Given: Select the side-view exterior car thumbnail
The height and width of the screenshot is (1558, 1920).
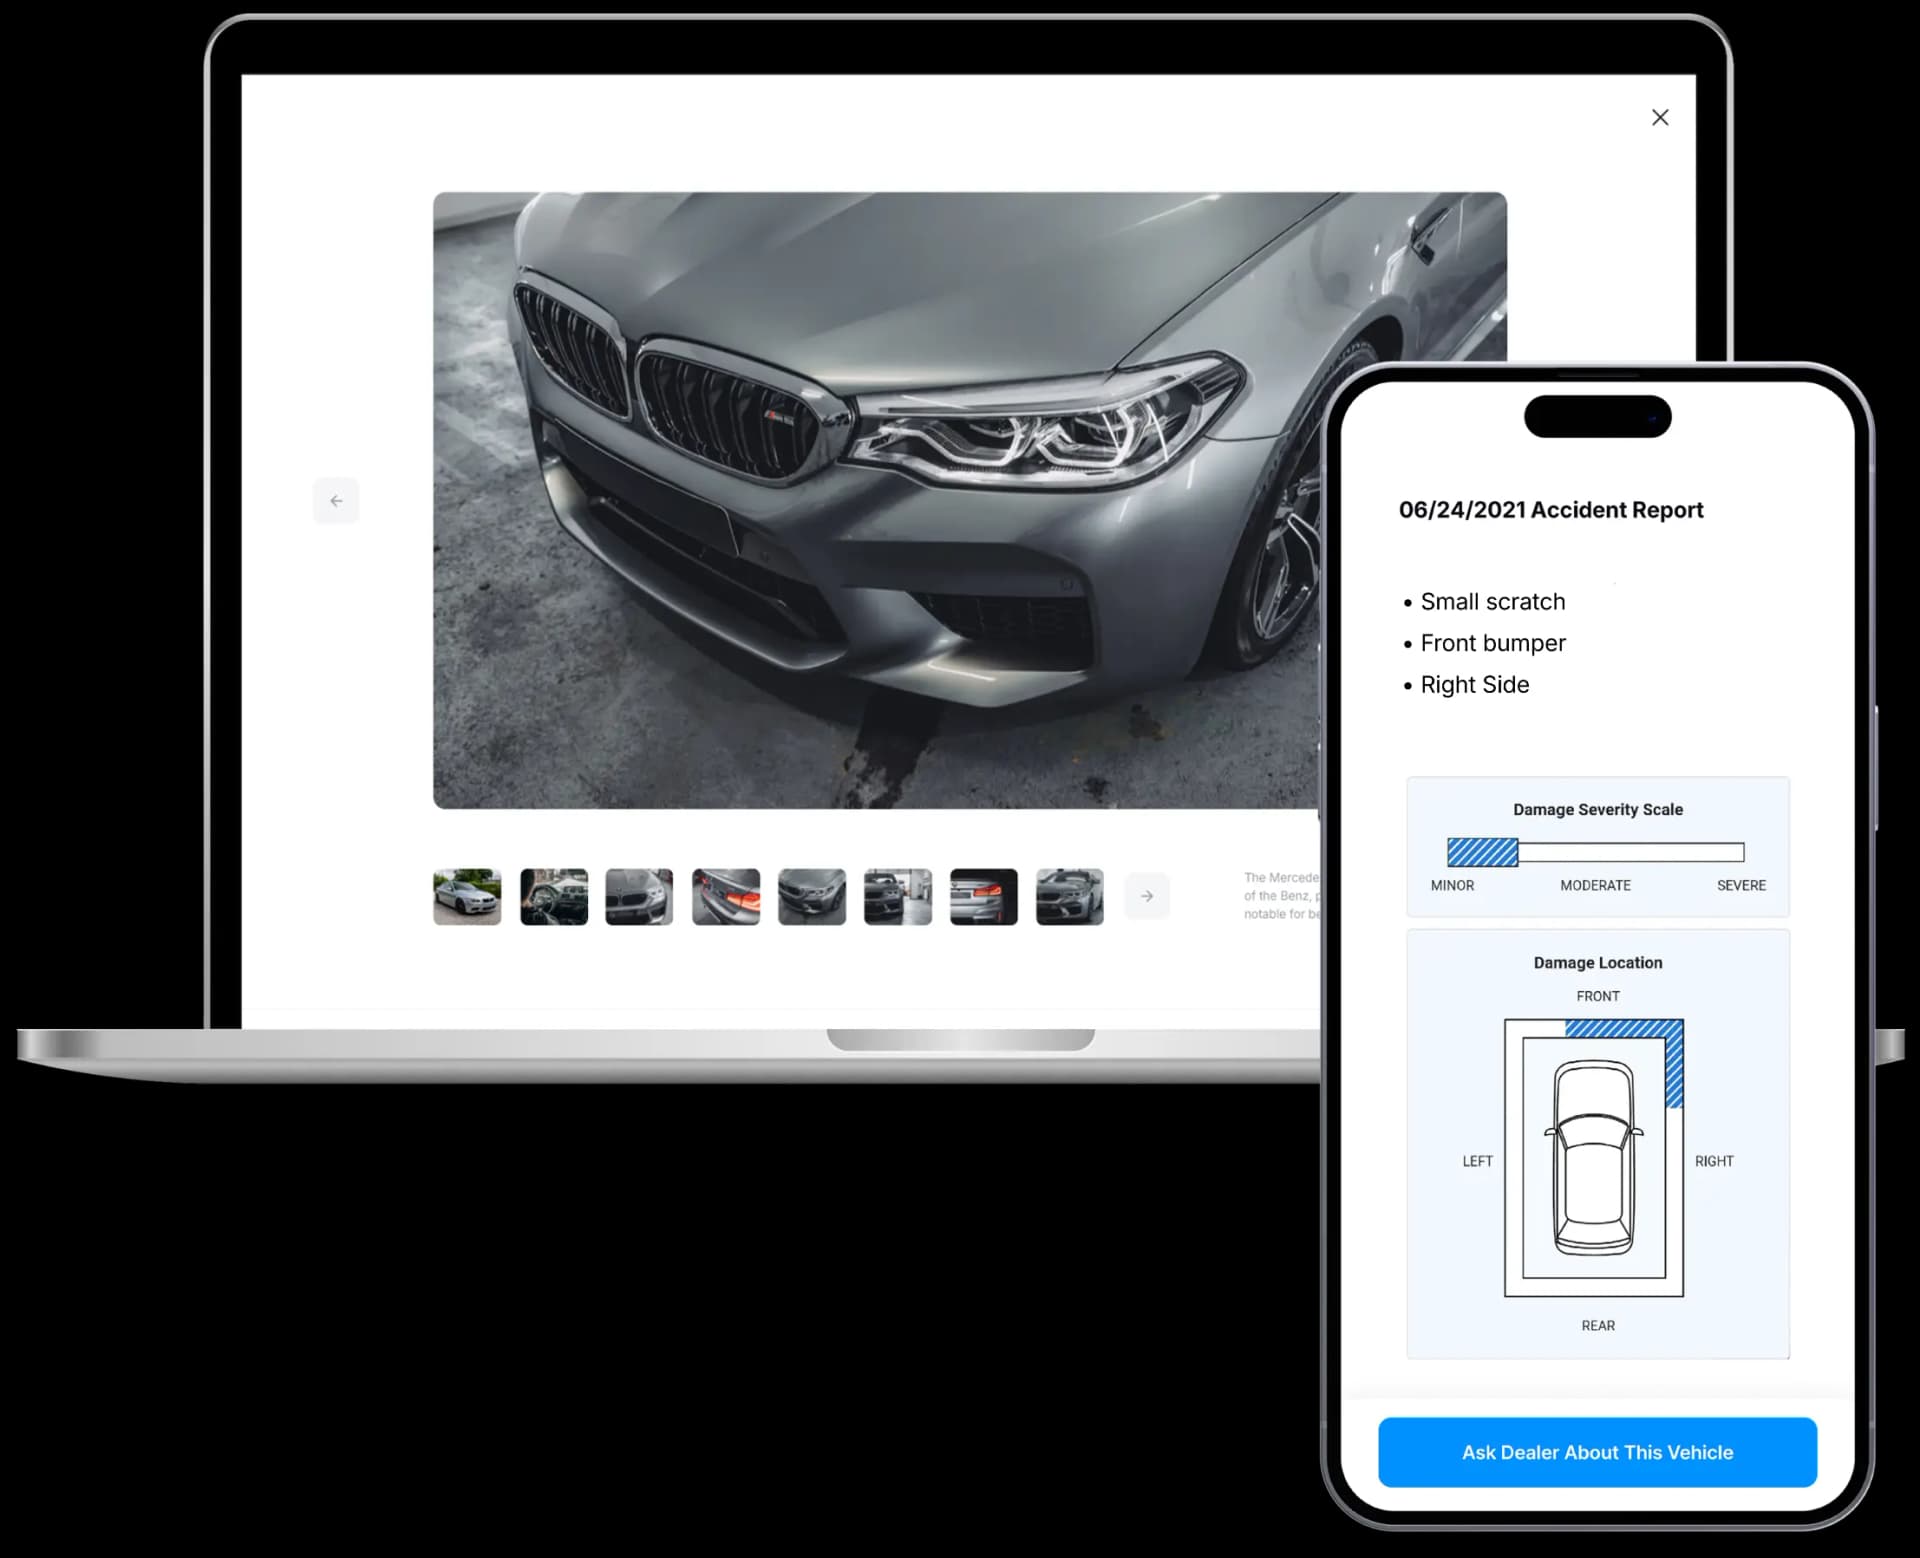Looking at the screenshot, I should pos(467,897).
